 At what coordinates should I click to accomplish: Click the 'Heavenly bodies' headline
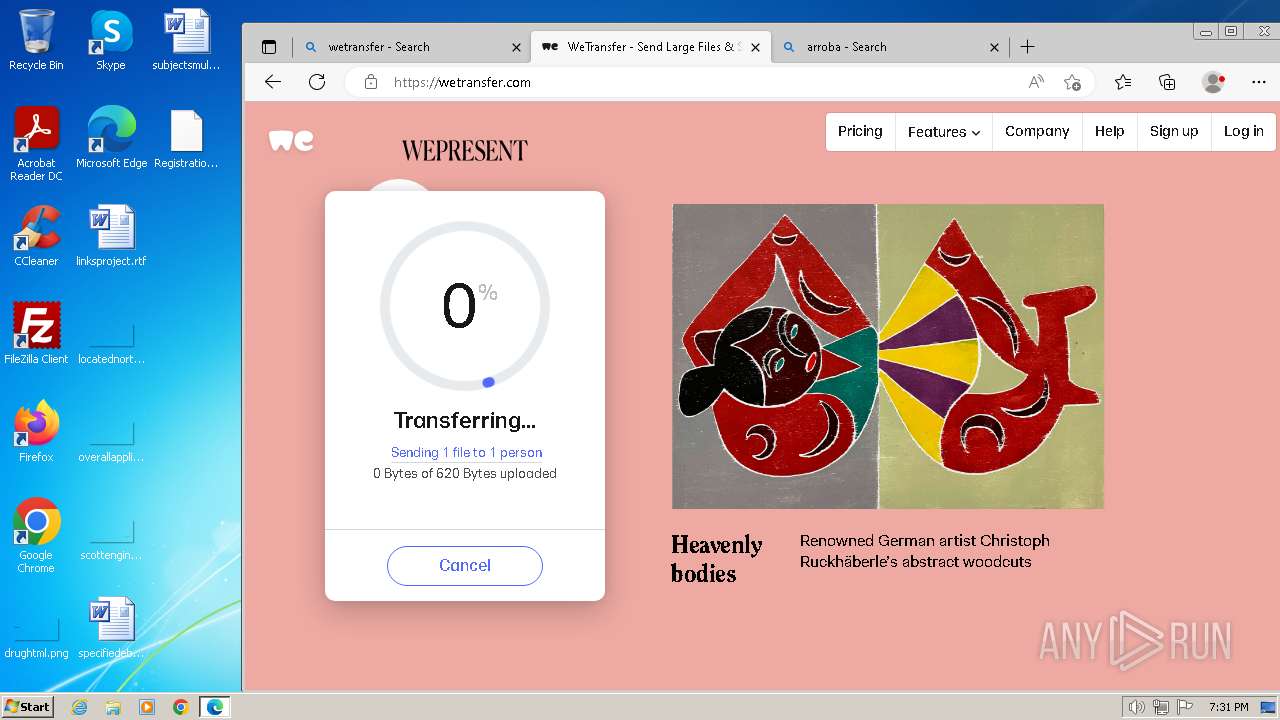pos(716,559)
